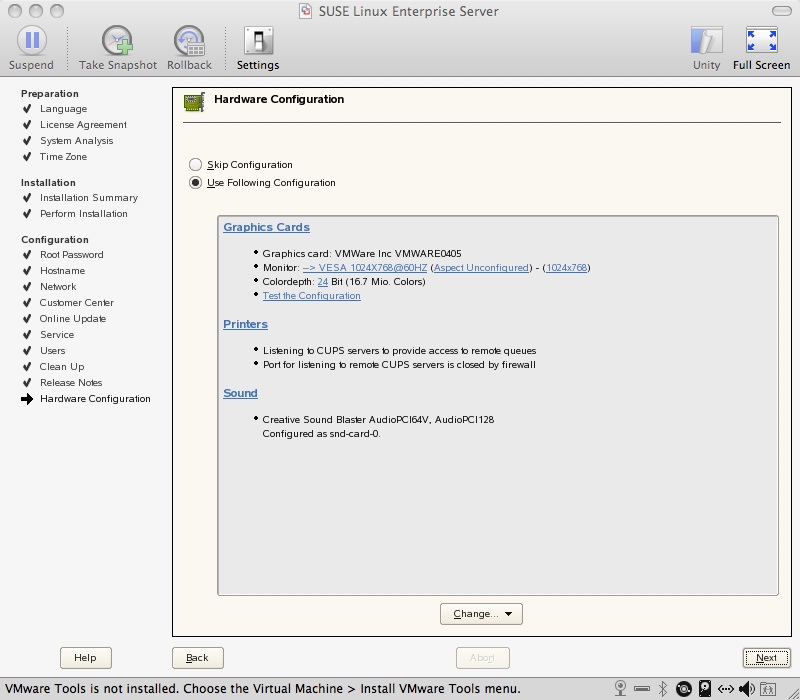Screen dimensions: 800x700
Task: Click the VESA 1024X768@60HZ monitor link
Action: [365, 267]
